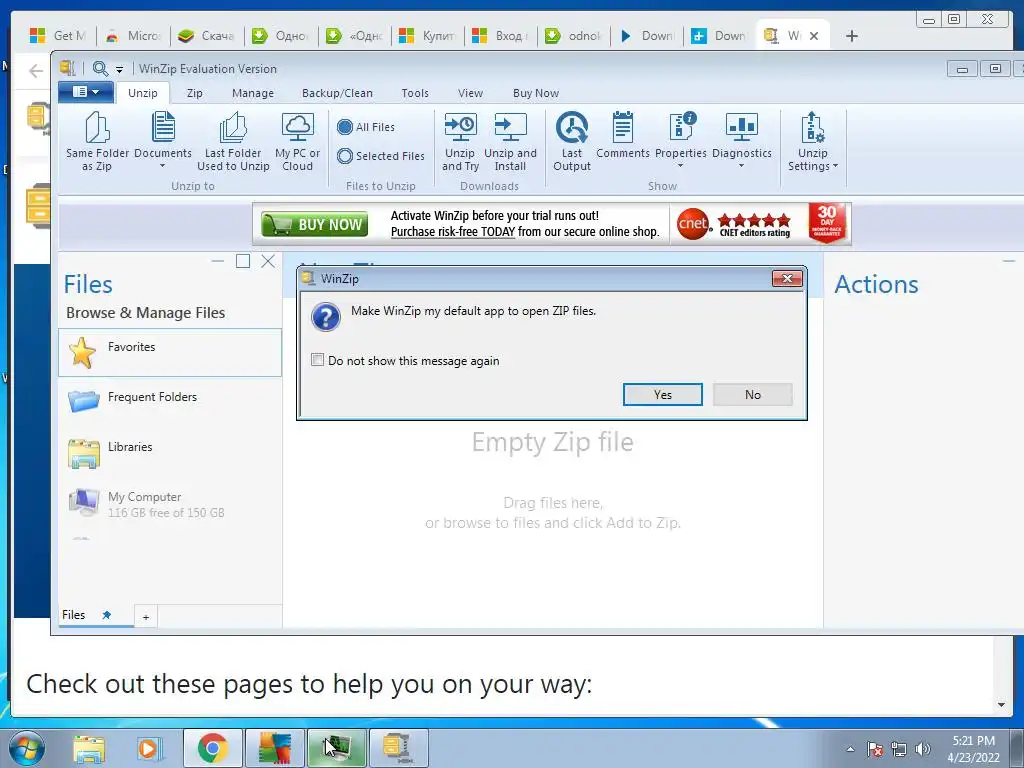Add a new Files pane tab
Screen dimensions: 1024x768
pos(146,616)
